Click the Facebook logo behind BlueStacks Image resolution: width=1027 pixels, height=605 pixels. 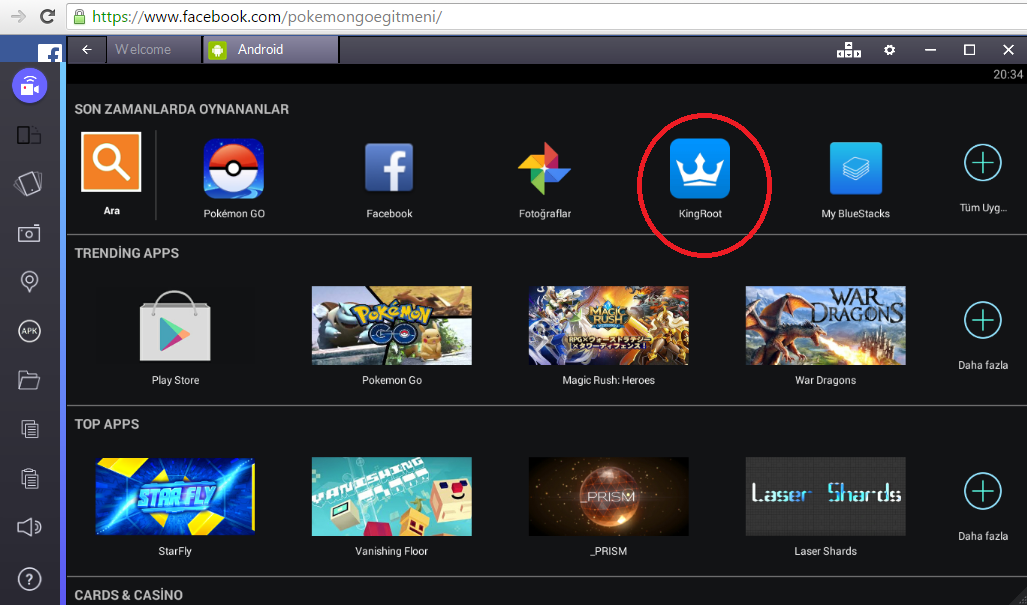tap(50, 54)
